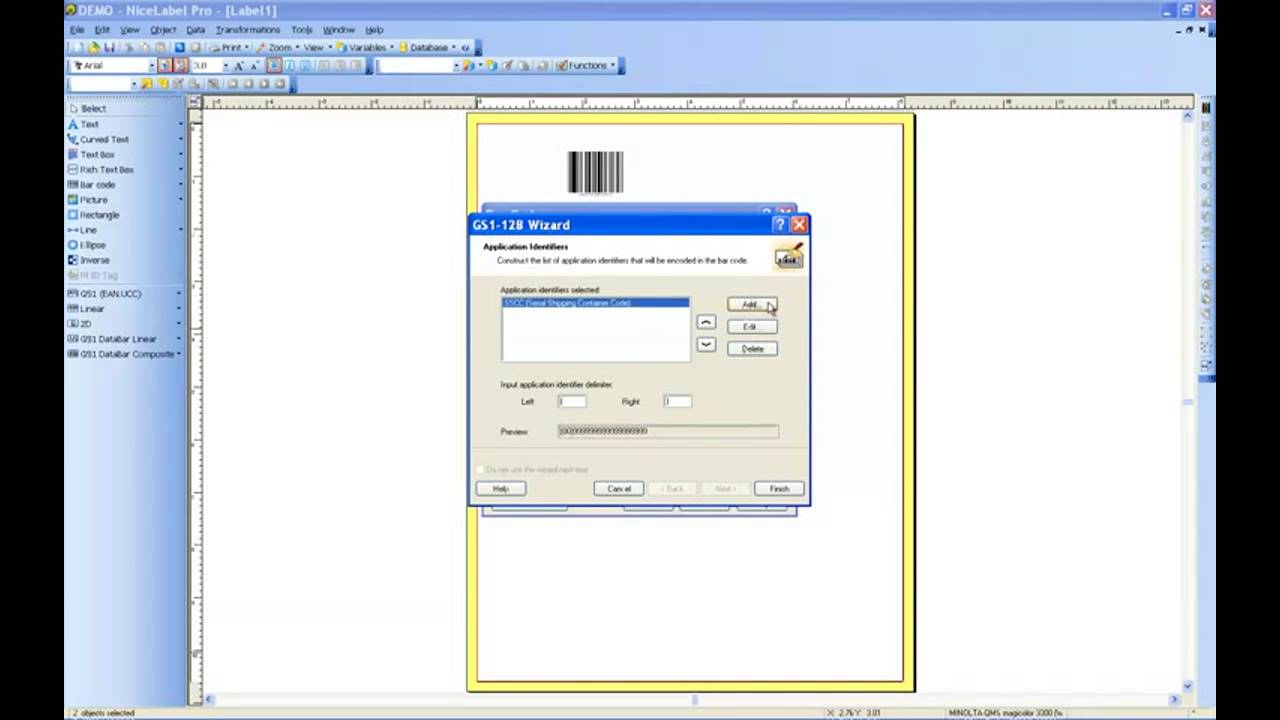Move selected identifier up in the wizard

click(706, 322)
